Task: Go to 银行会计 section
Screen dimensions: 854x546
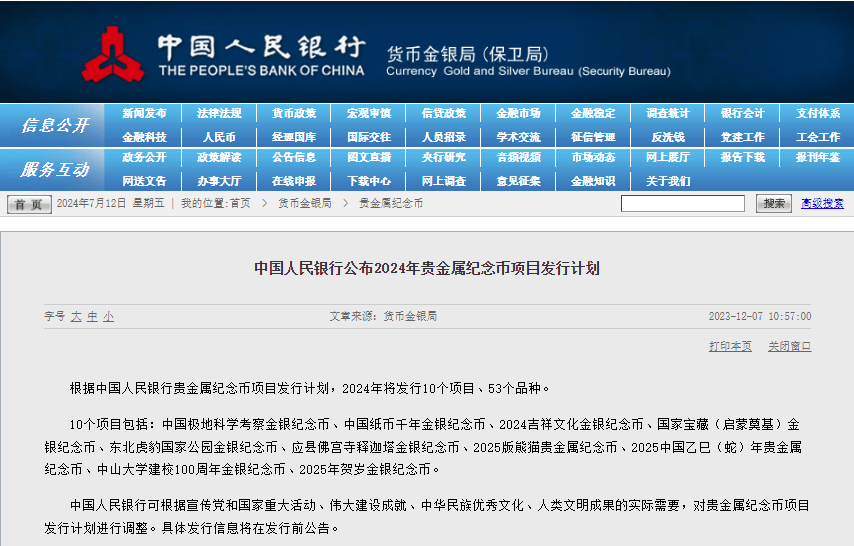Action: coord(743,113)
